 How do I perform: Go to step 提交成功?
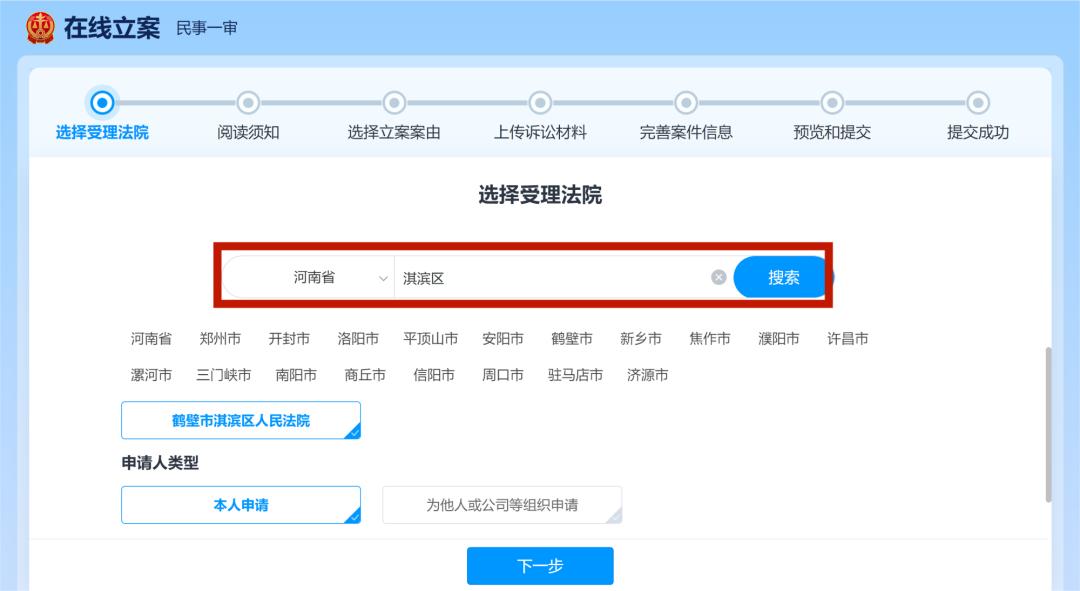[x=978, y=132]
